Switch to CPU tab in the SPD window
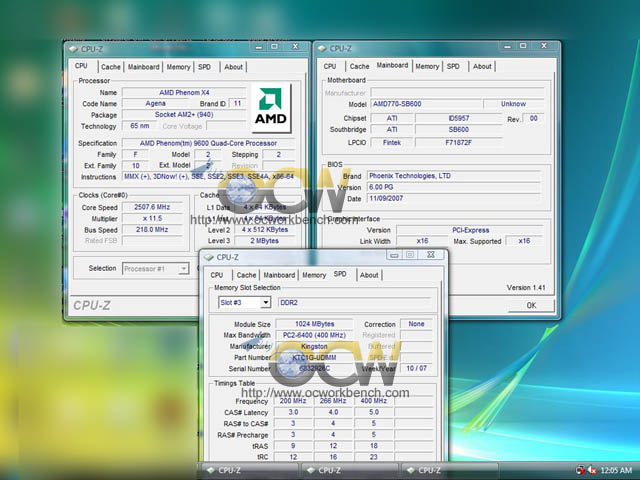 (x=217, y=275)
